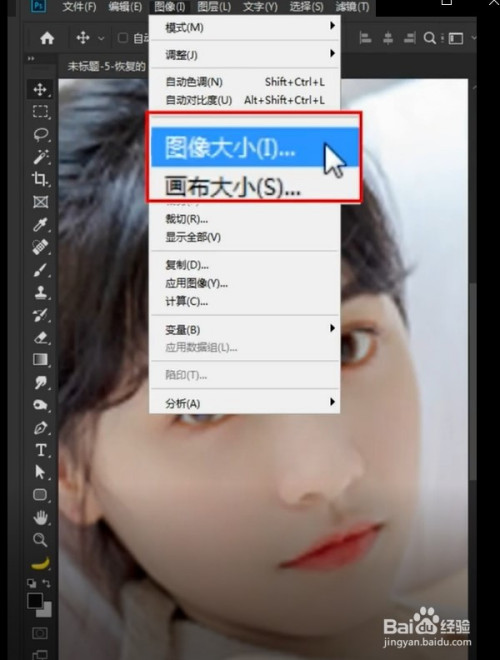
Task: Select the Sponge/Dodge tool
Action: coord(40,405)
